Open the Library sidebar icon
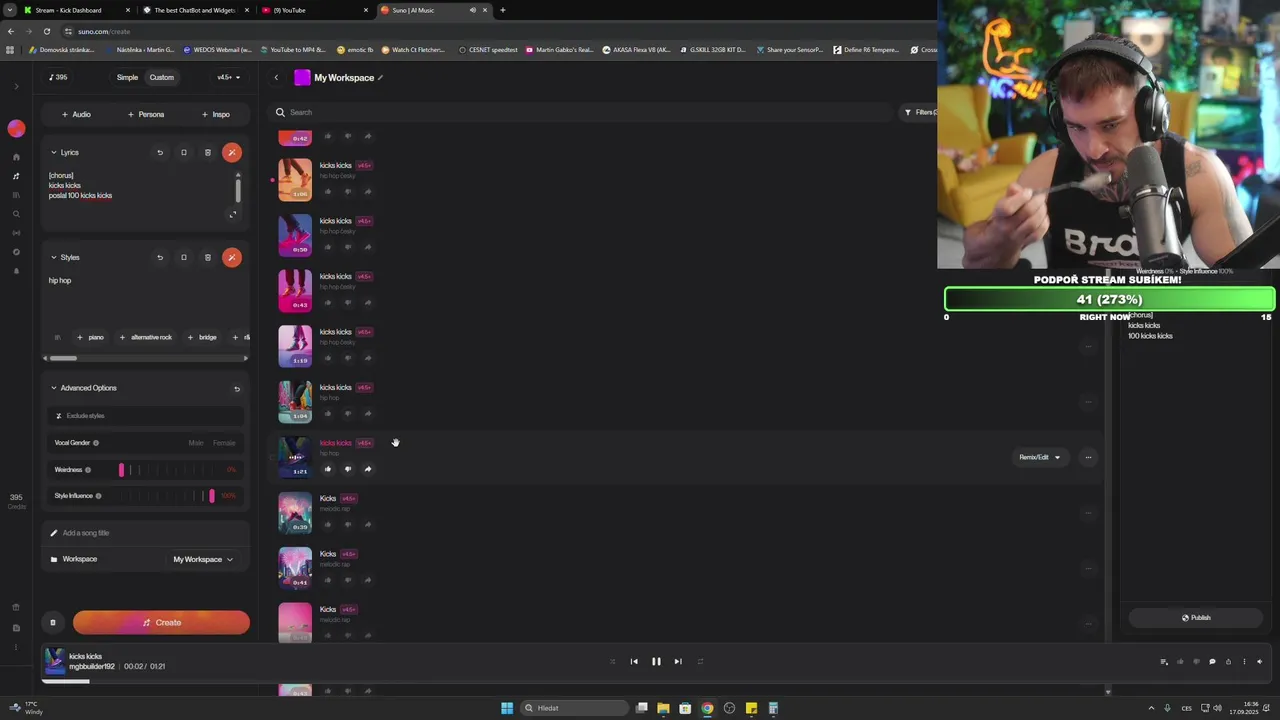Viewport: 1280px width, 720px height. (16, 195)
